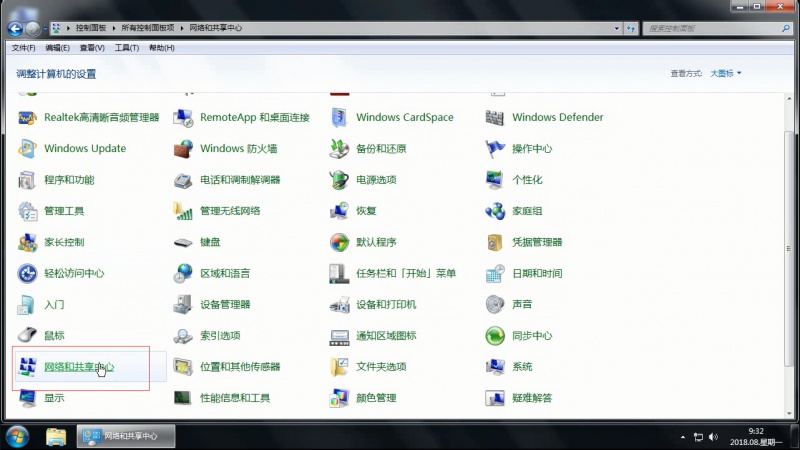Open 管理无线网络 icon
Viewport: 800px width, 450px height.
pyautogui.click(x=183, y=211)
